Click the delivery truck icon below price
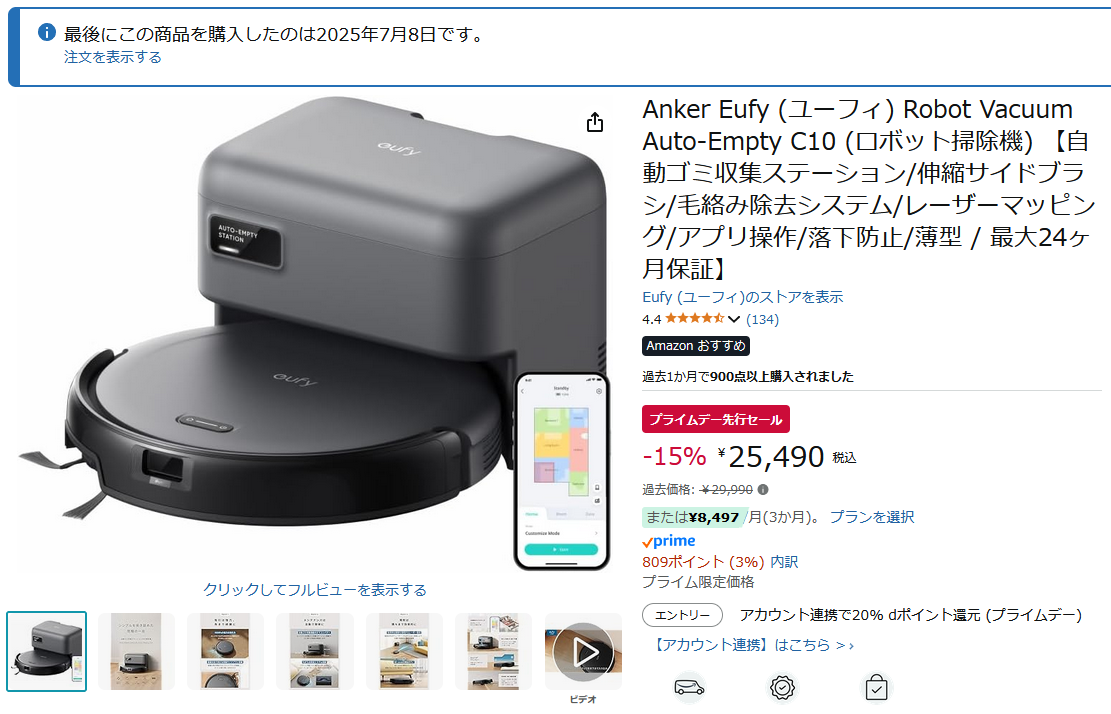Viewport: 1111px width, 714px height. (689, 687)
